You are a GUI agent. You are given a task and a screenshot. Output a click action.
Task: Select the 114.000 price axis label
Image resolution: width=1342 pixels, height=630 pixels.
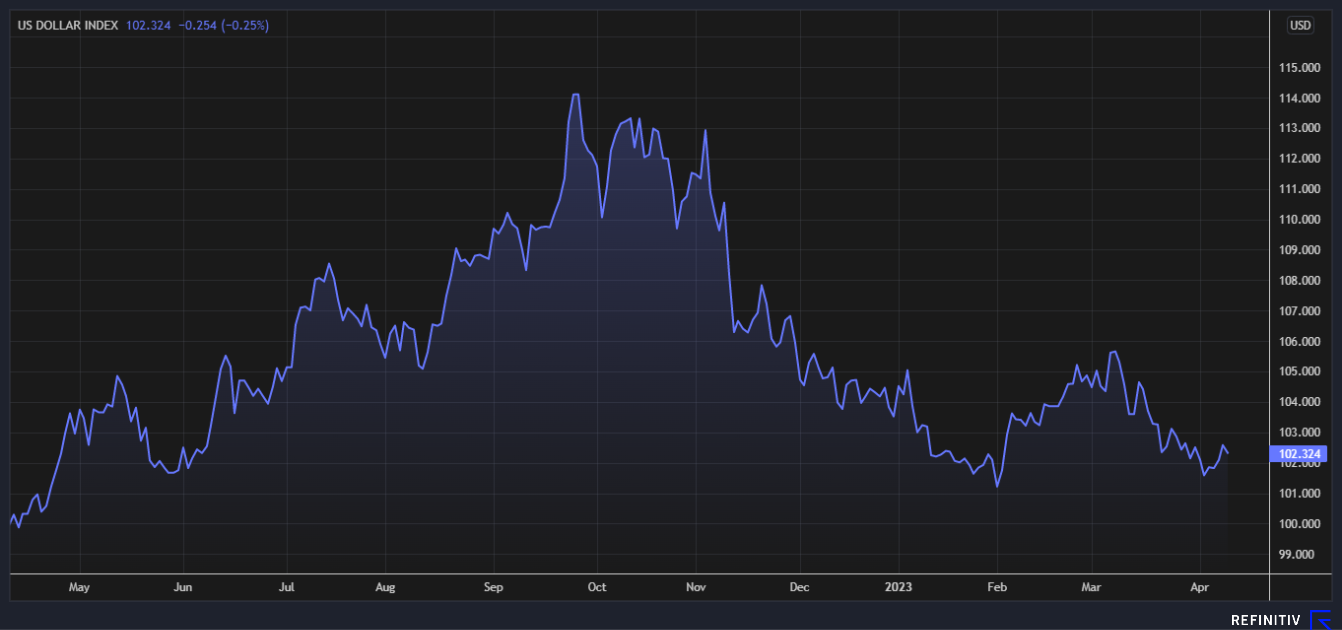(x=1298, y=98)
